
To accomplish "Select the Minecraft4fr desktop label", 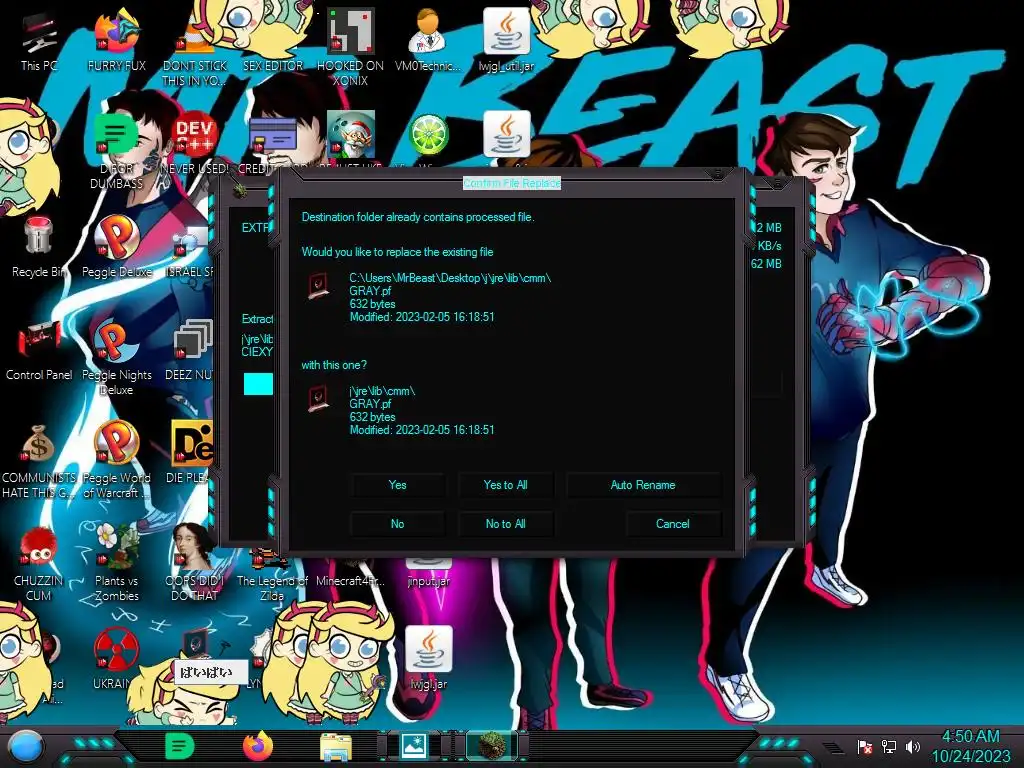I will tap(351, 581).
